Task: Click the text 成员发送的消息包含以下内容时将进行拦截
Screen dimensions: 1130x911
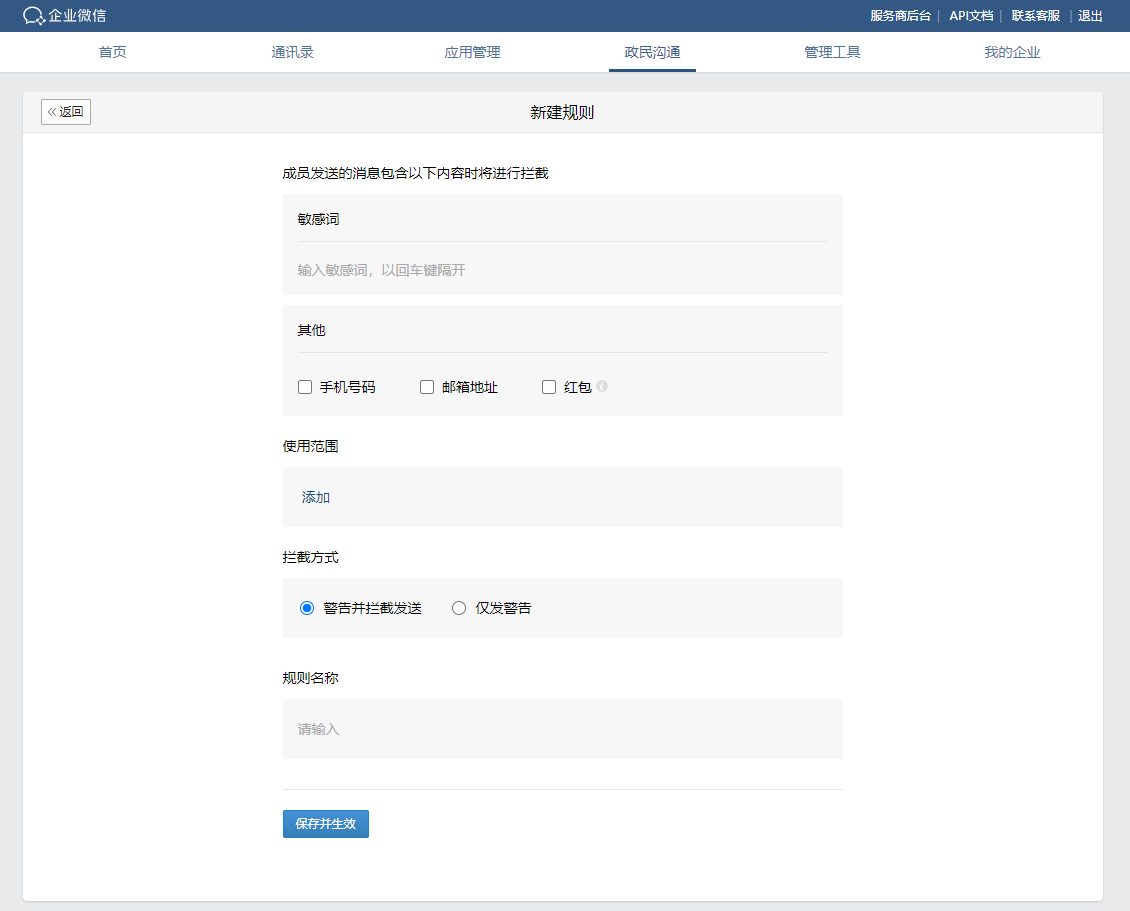Action: click(x=415, y=173)
